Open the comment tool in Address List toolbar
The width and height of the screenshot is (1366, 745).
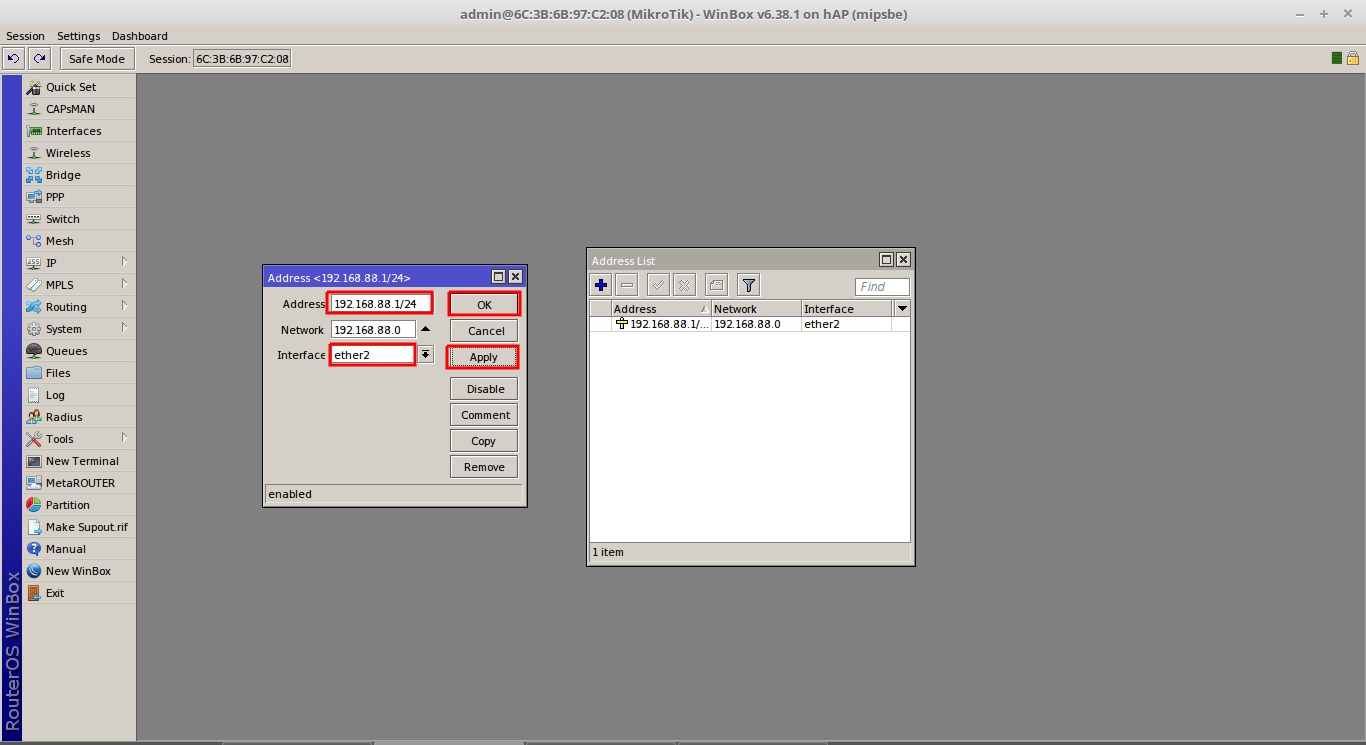[716, 284]
